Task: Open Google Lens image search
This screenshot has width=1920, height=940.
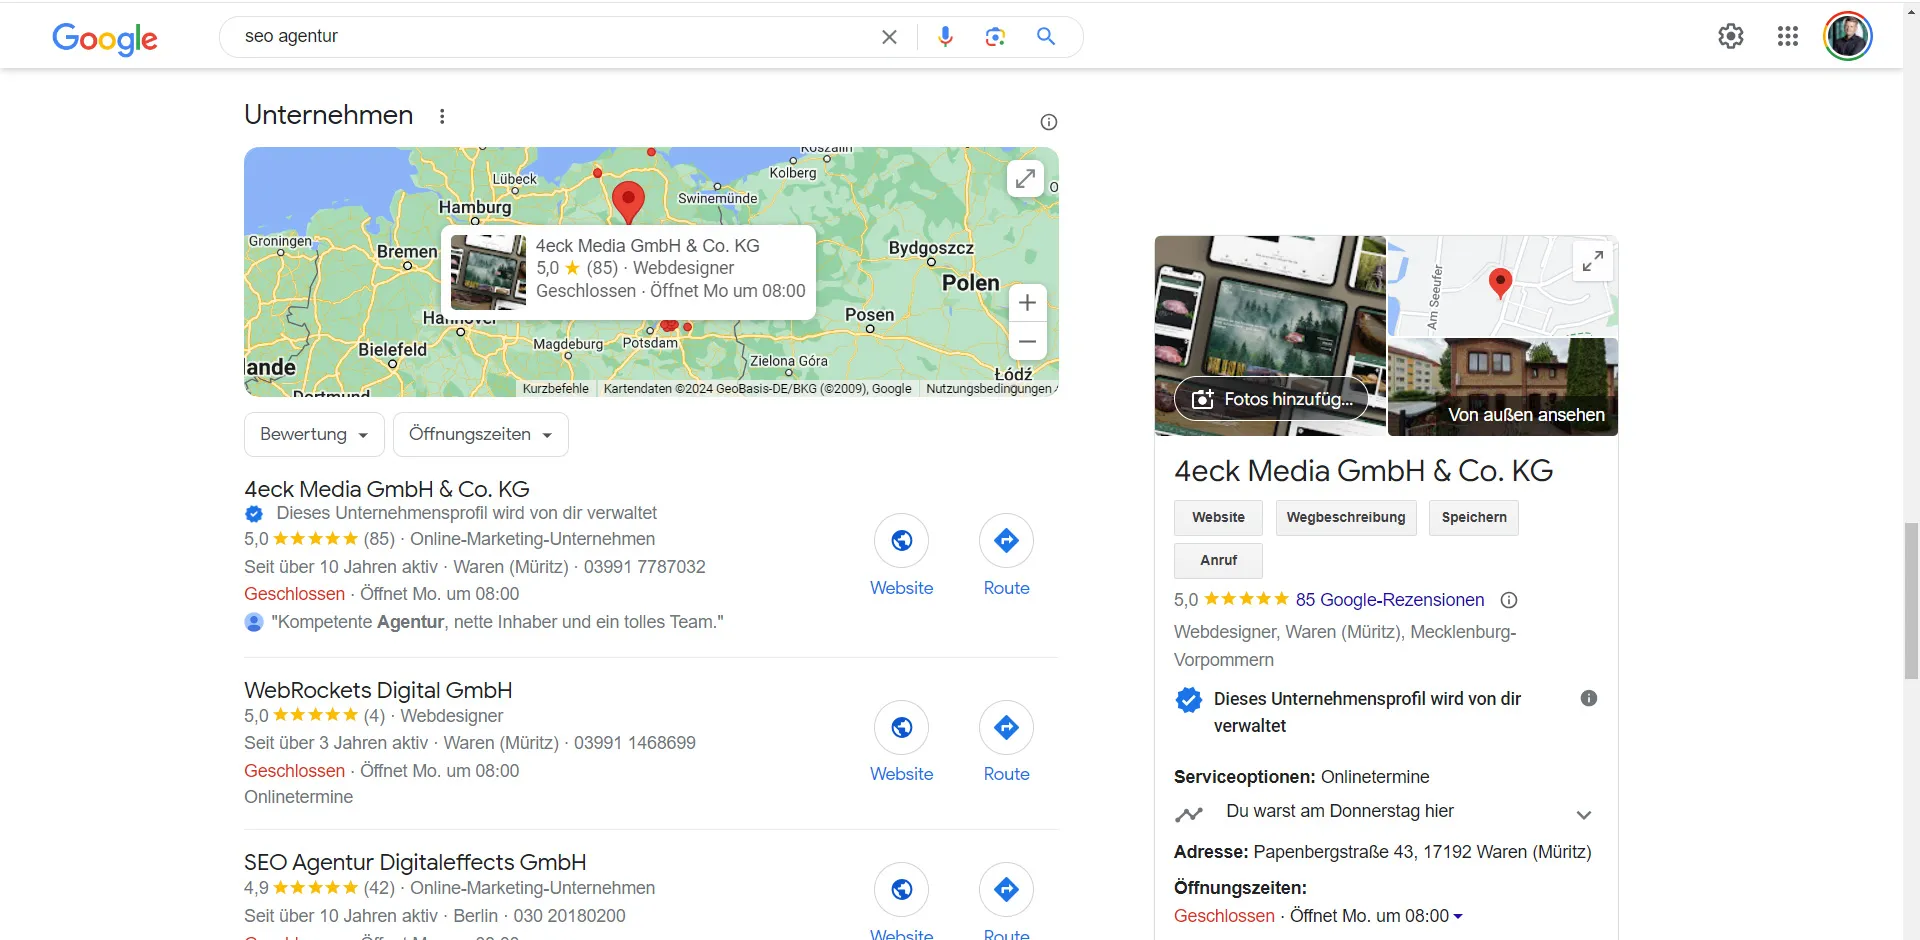Action: pyautogui.click(x=995, y=37)
